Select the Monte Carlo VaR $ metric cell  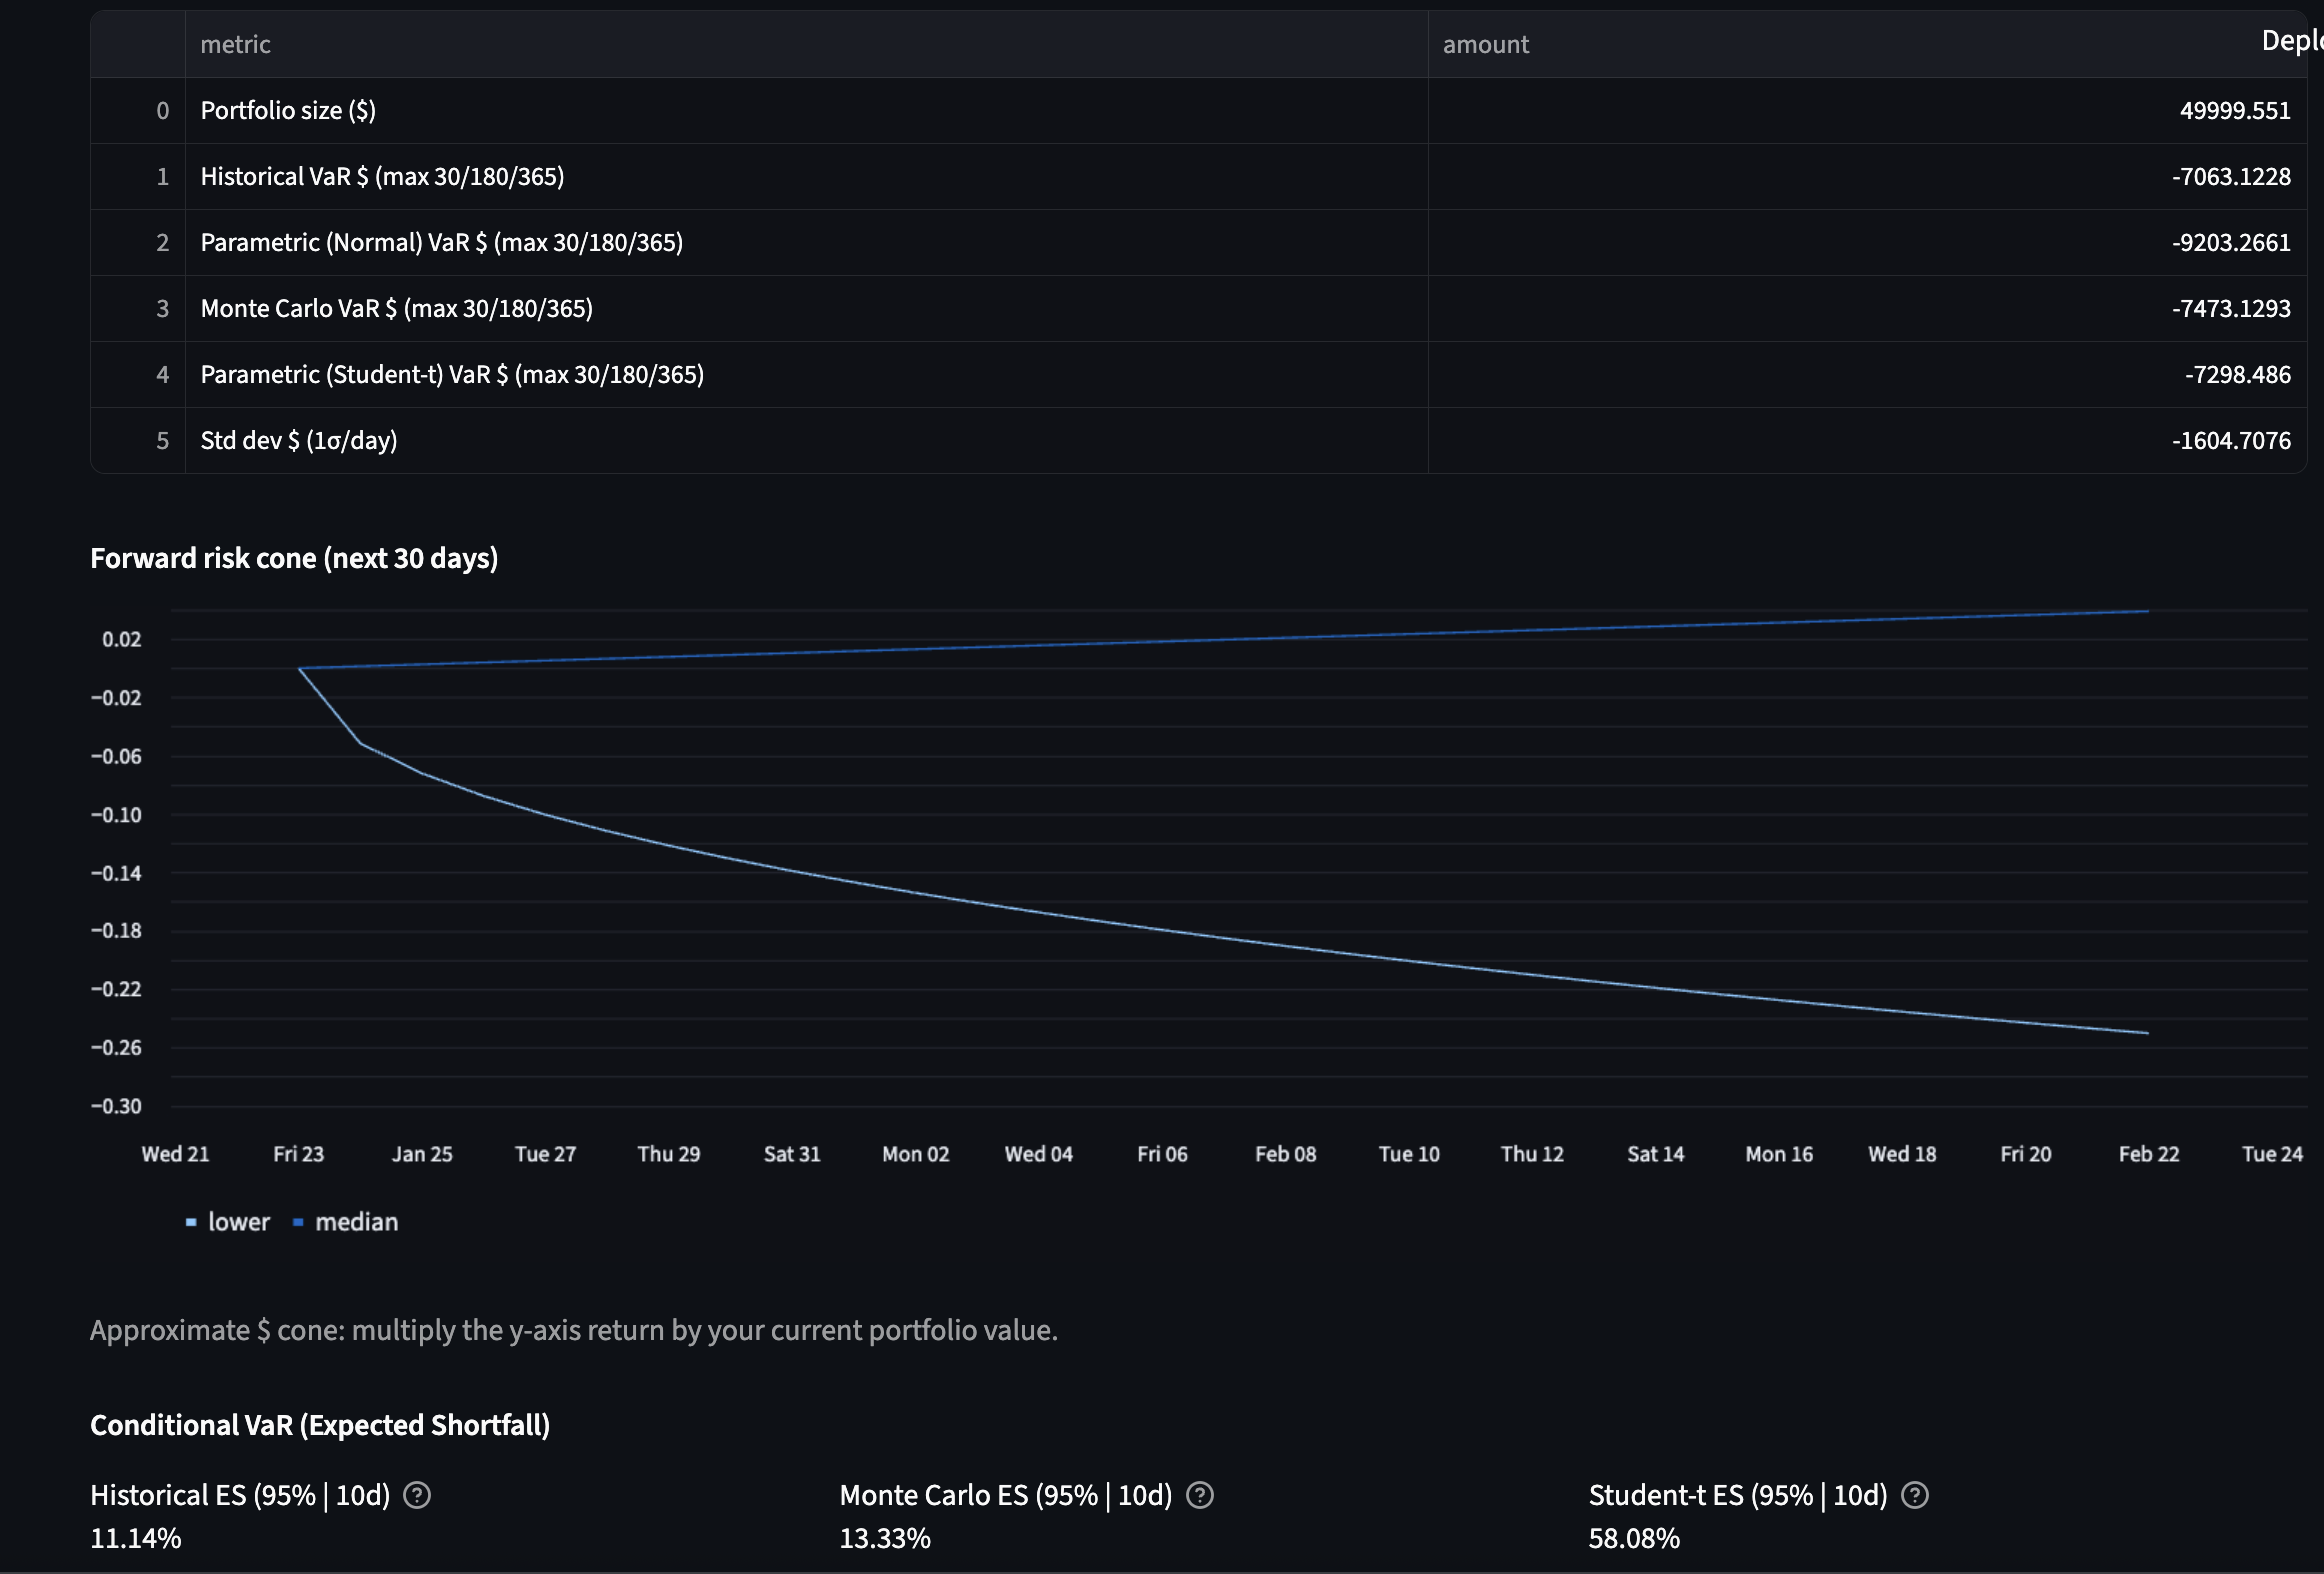tap(396, 308)
